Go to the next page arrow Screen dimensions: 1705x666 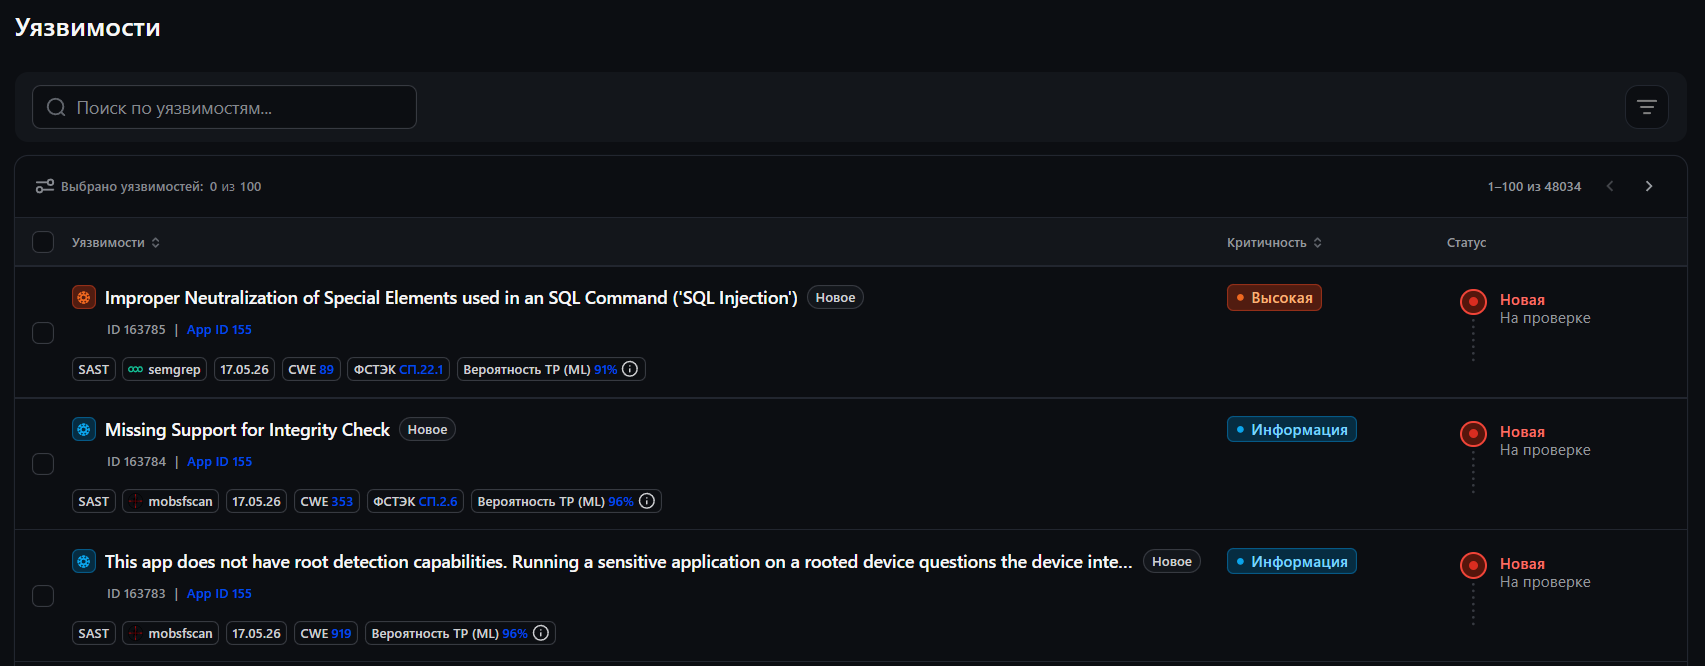coord(1649,186)
